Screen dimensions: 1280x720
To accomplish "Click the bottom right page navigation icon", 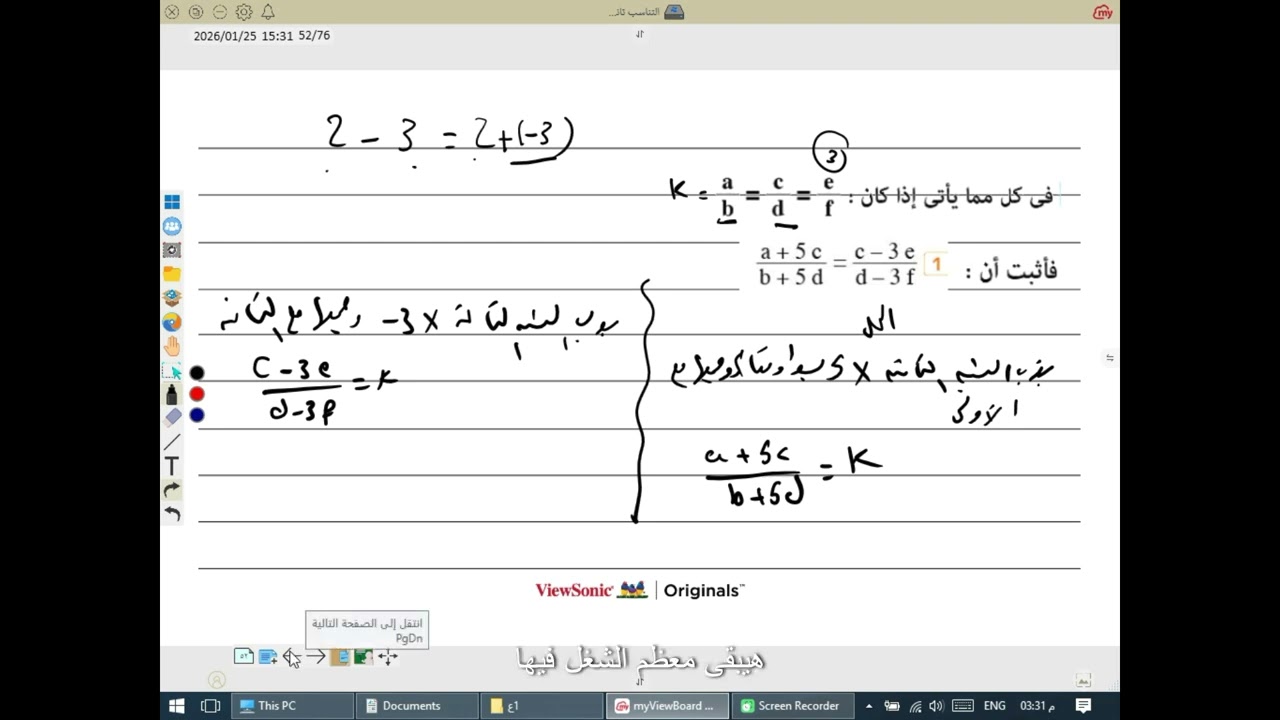I will [1083, 680].
